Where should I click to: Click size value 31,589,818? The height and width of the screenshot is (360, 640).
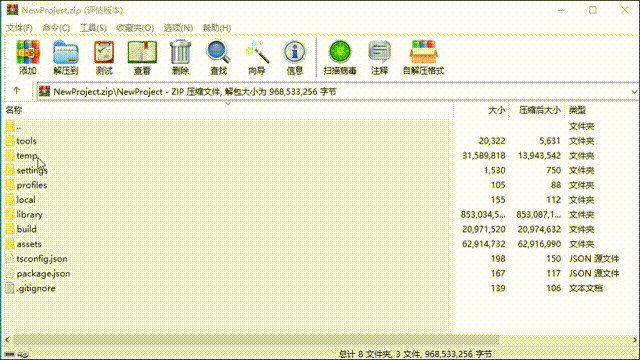(x=484, y=156)
